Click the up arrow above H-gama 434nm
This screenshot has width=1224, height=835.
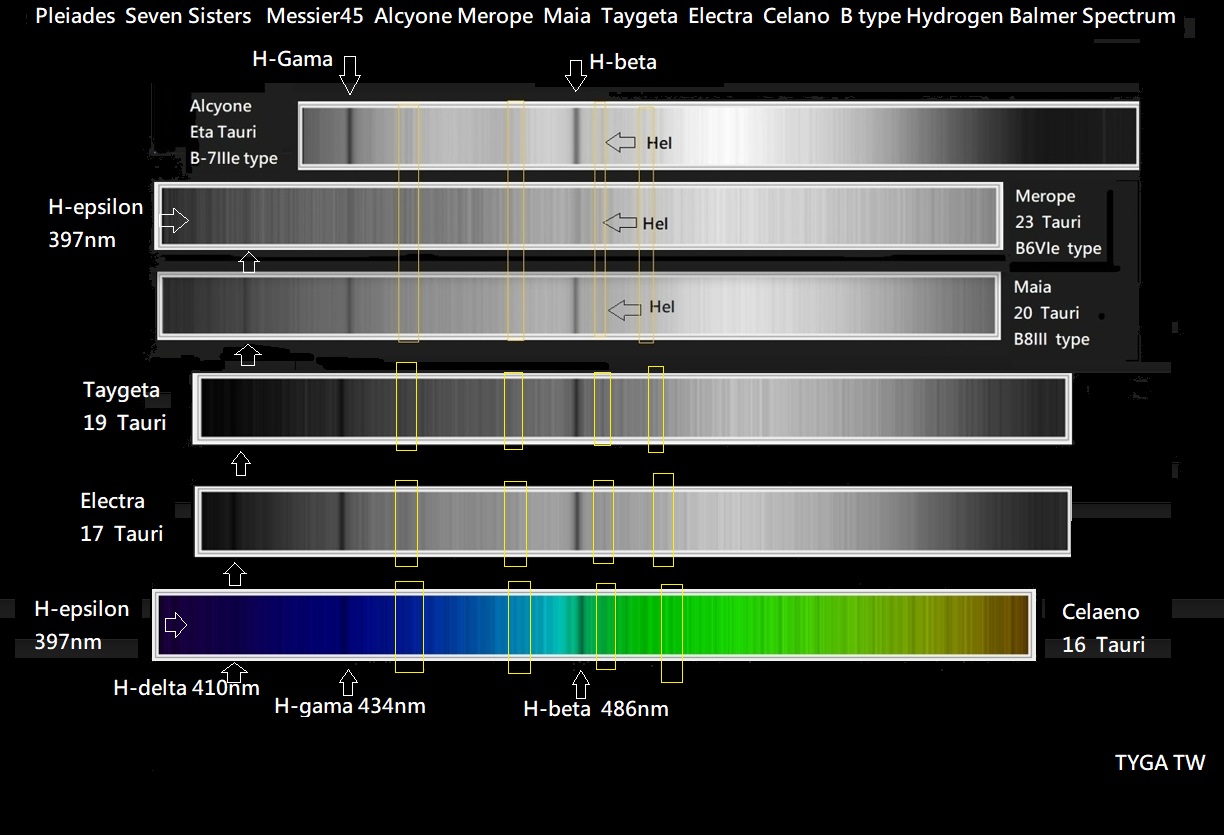click(348, 682)
